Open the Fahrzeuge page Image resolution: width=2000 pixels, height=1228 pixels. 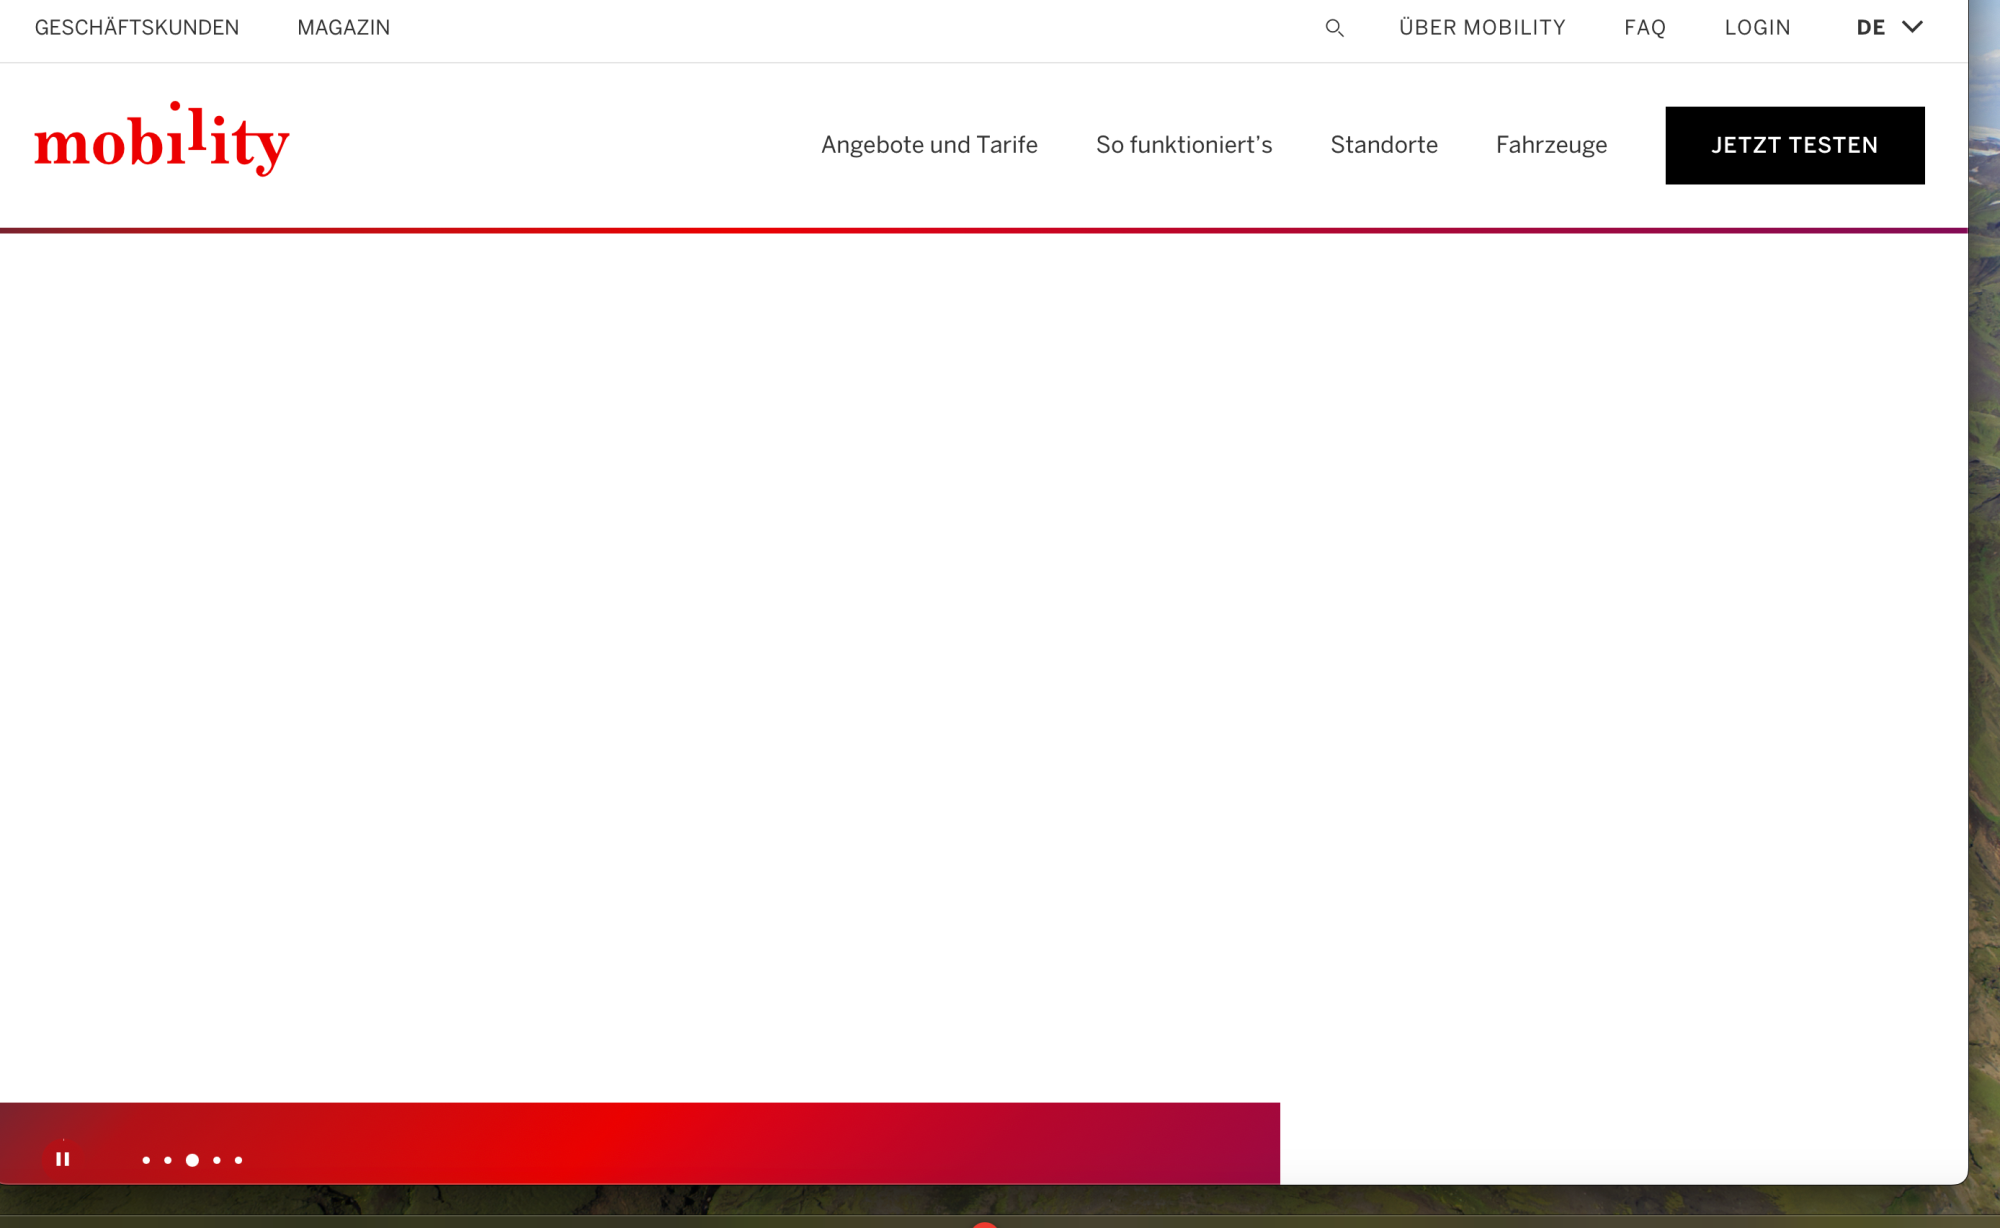point(1550,145)
